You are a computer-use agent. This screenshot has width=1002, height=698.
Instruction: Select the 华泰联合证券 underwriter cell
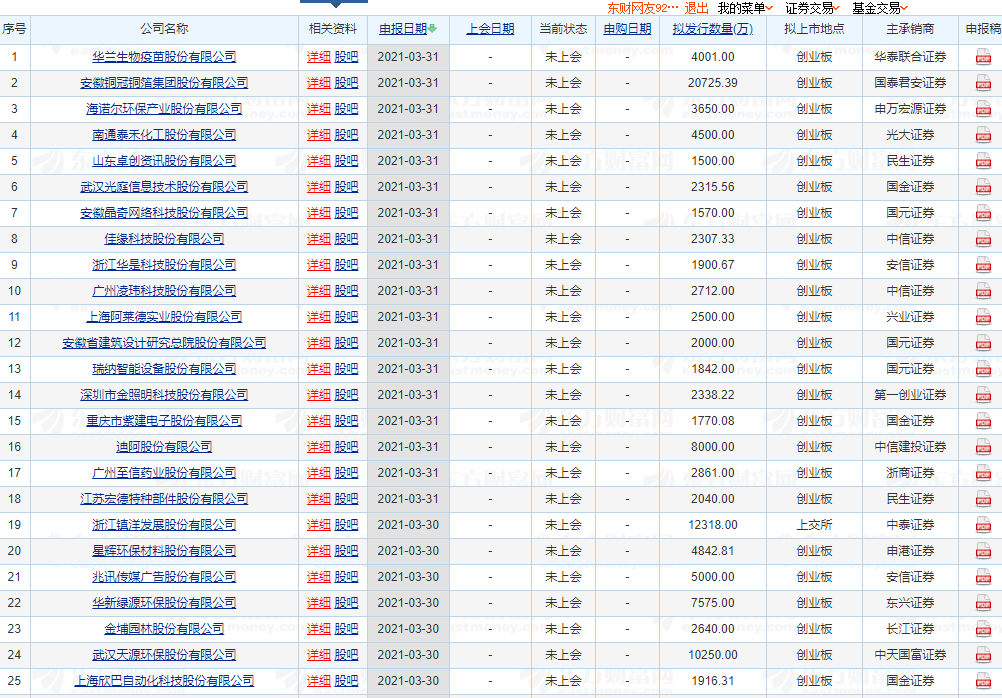tap(911, 57)
